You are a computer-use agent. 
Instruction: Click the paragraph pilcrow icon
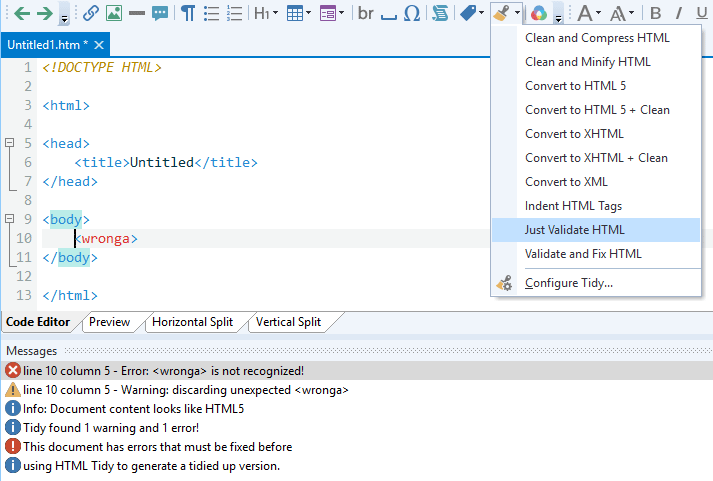[187, 13]
